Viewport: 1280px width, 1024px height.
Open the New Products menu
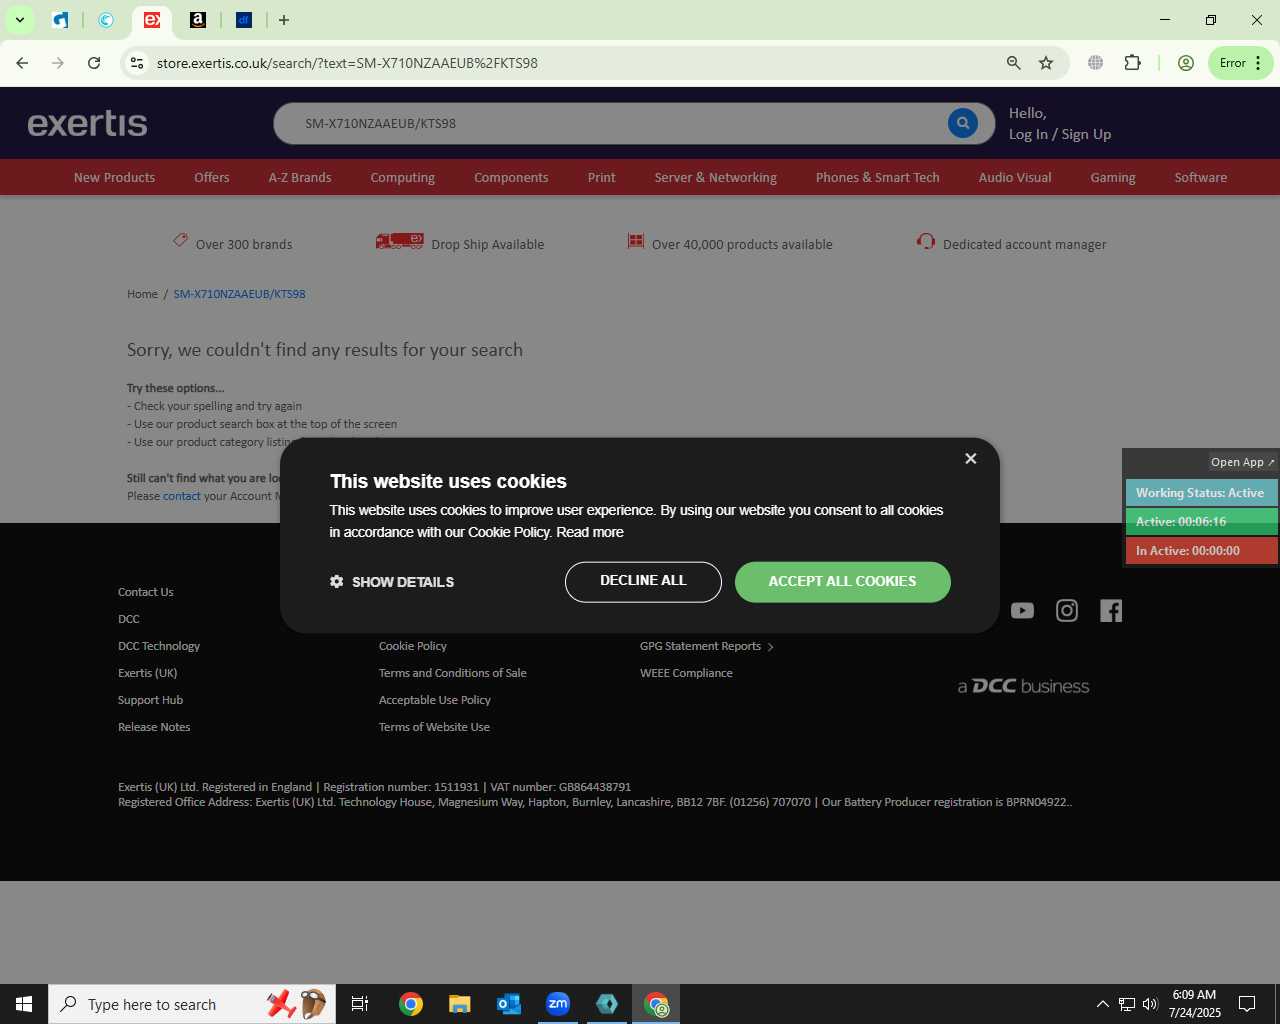114,177
